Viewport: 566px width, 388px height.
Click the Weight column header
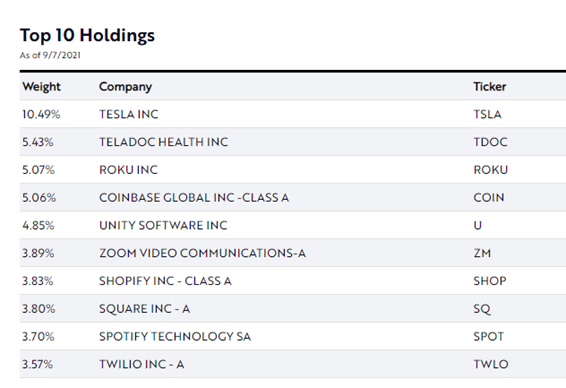point(41,87)
